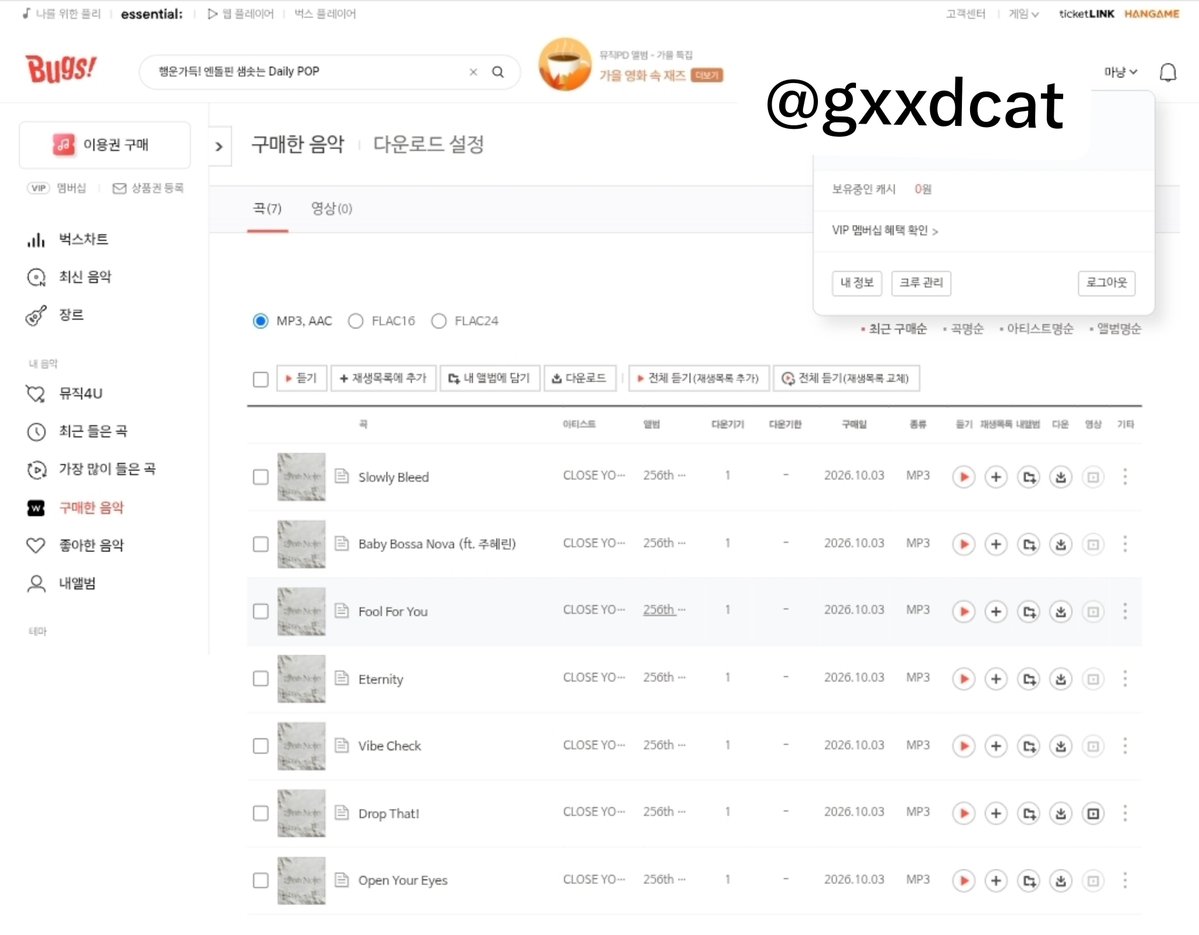
Task: Open VIP 멤버십 혜택 확인 link
Action: (x=885, y=231)
